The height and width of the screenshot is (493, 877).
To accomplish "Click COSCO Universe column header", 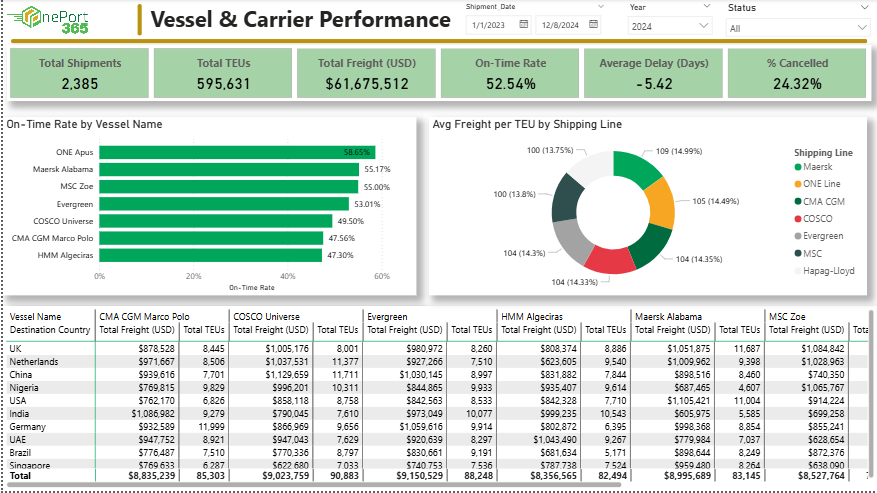I will (266, 317).
